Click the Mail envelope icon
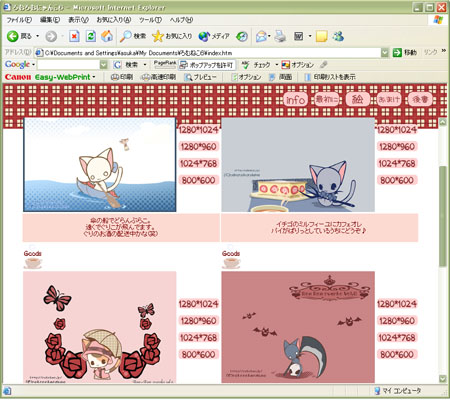The height and width of the screenshot is (400, 450). click(261, 36)
